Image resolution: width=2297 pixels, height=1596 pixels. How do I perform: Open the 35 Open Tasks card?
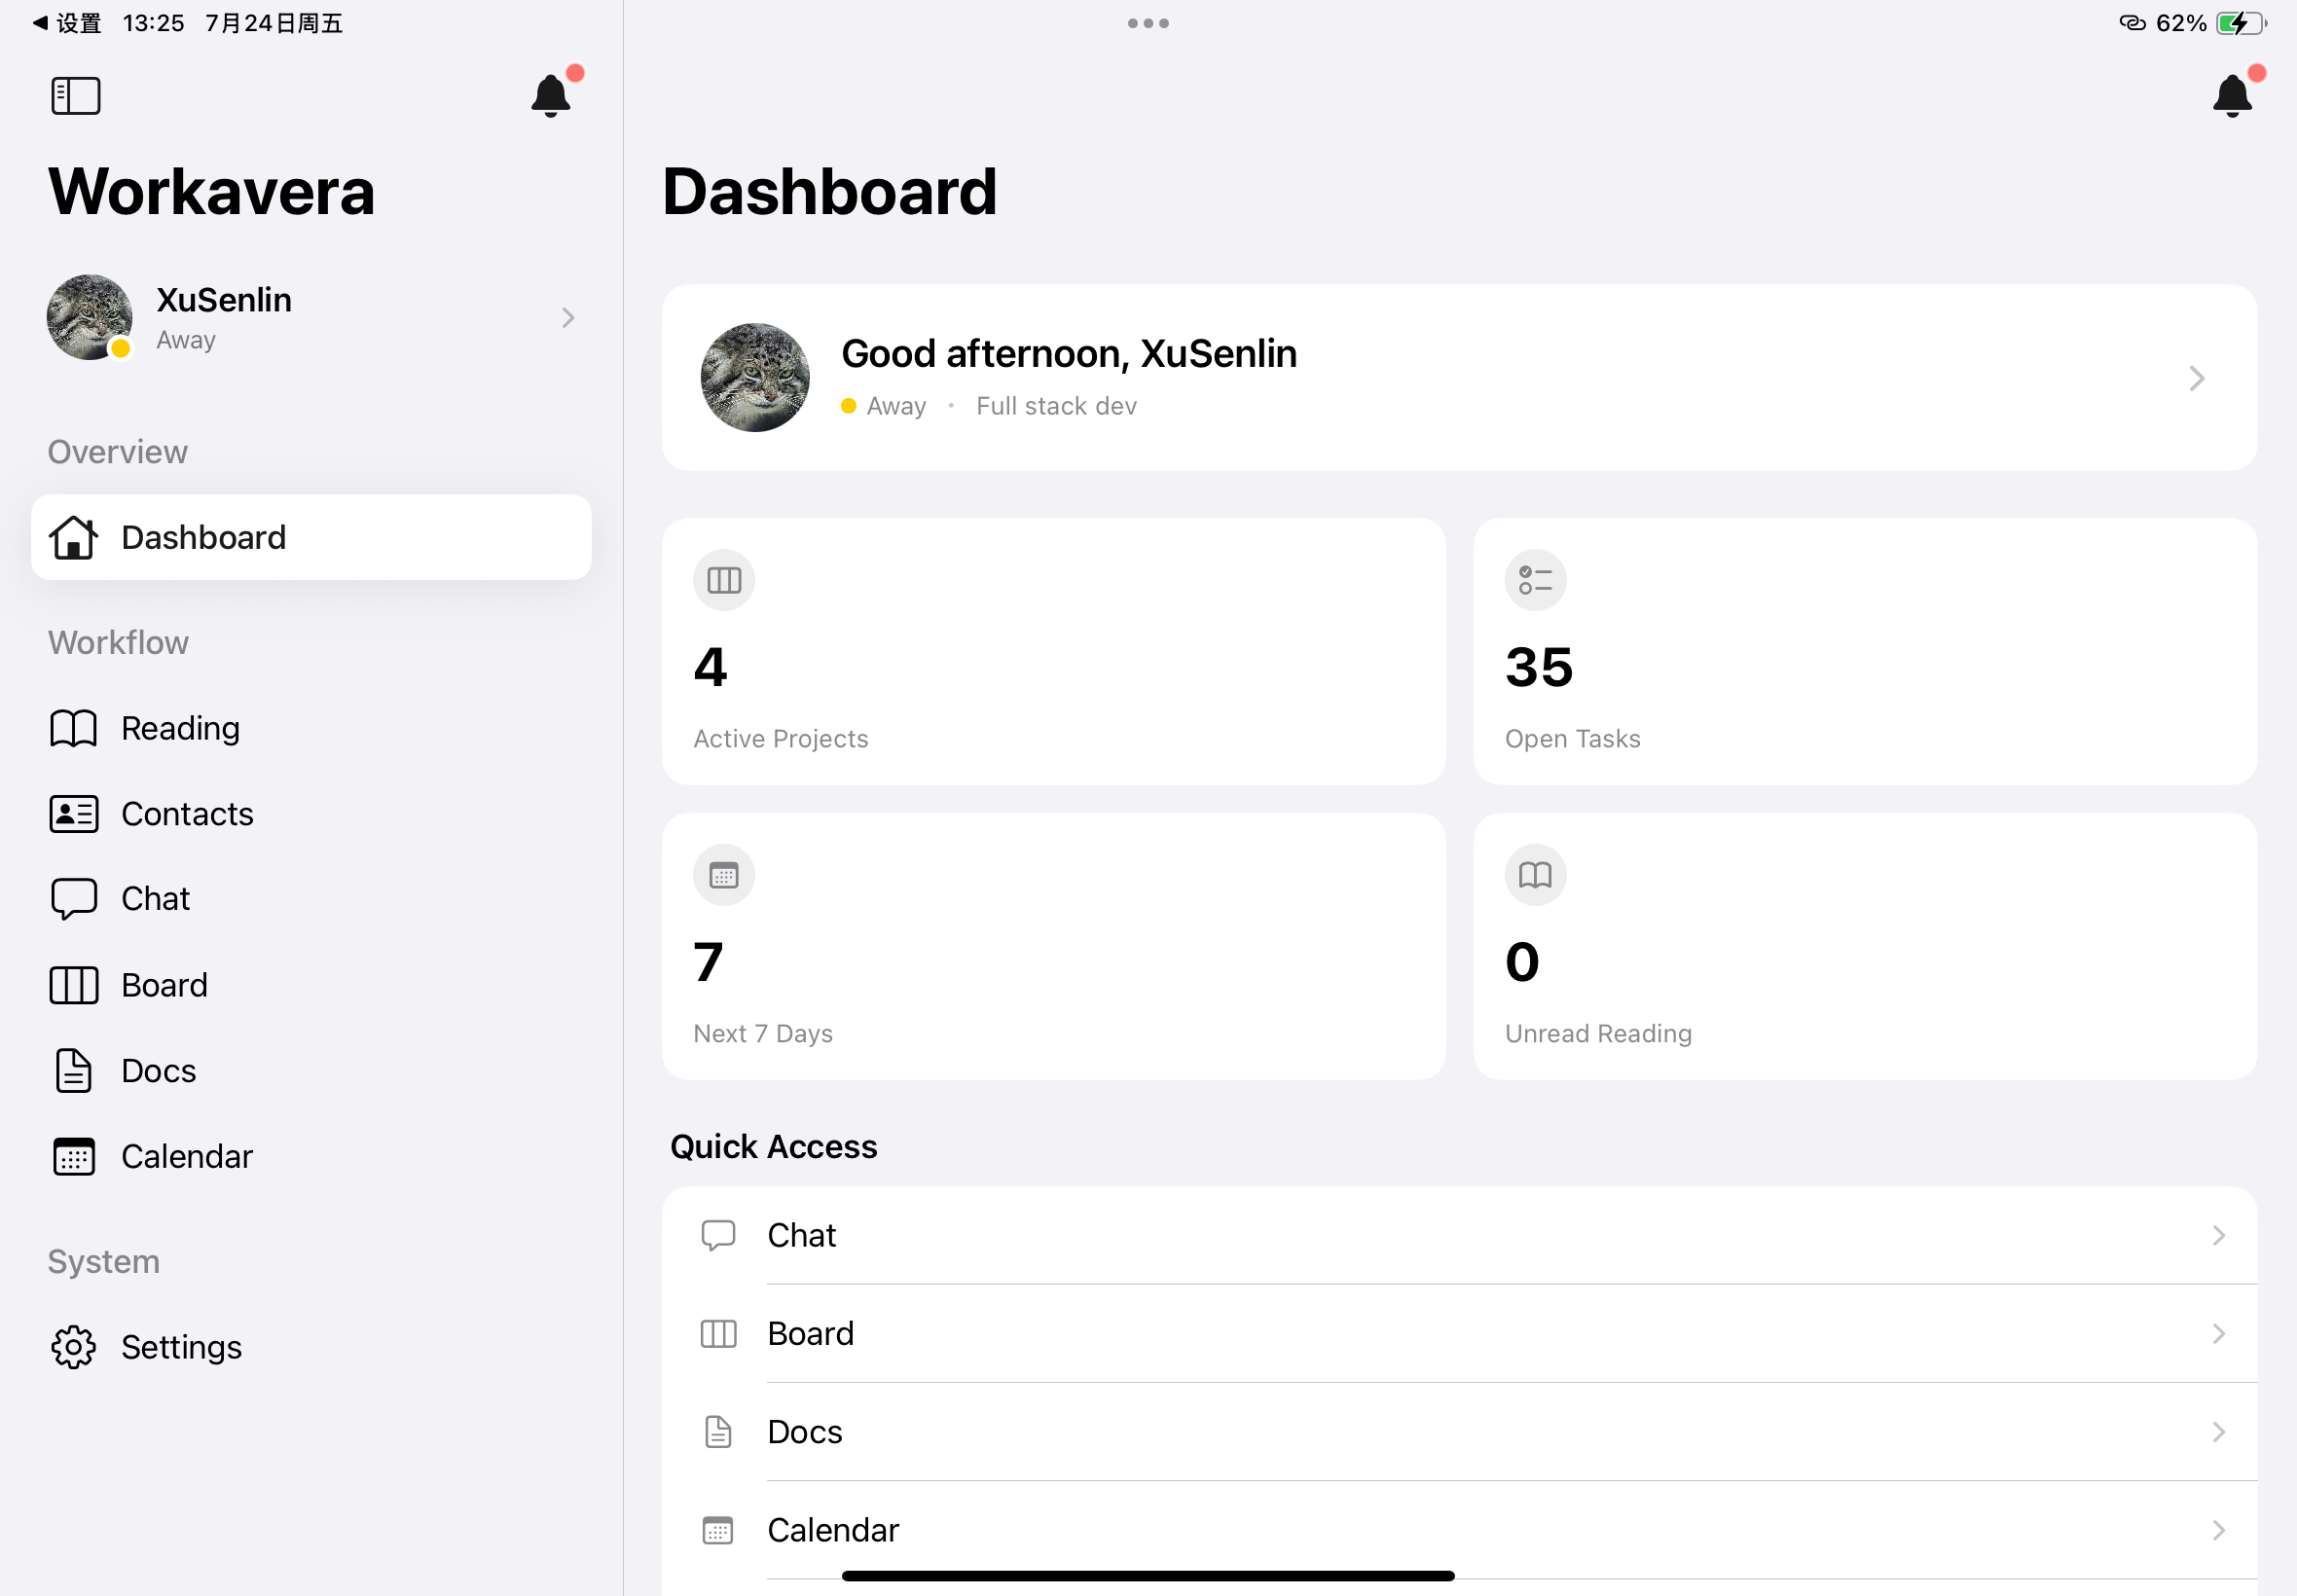(x=1865, y=651)
